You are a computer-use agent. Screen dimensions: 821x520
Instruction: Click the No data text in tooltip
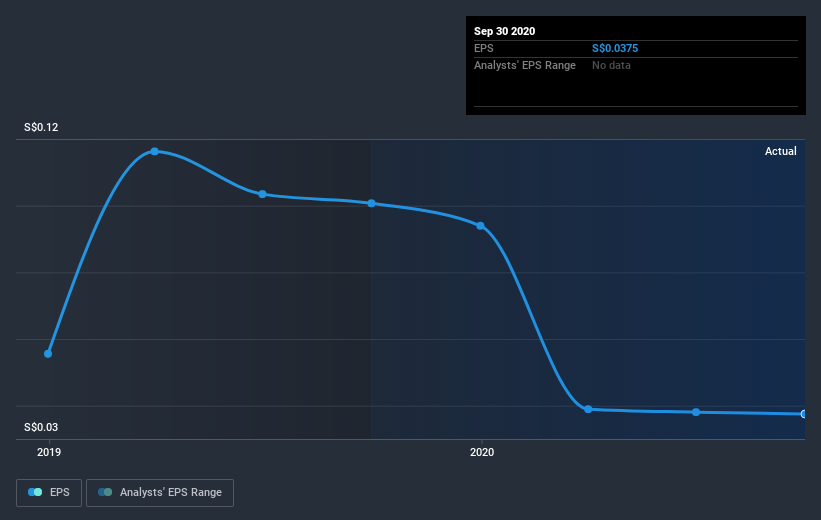tap(611, 65)
